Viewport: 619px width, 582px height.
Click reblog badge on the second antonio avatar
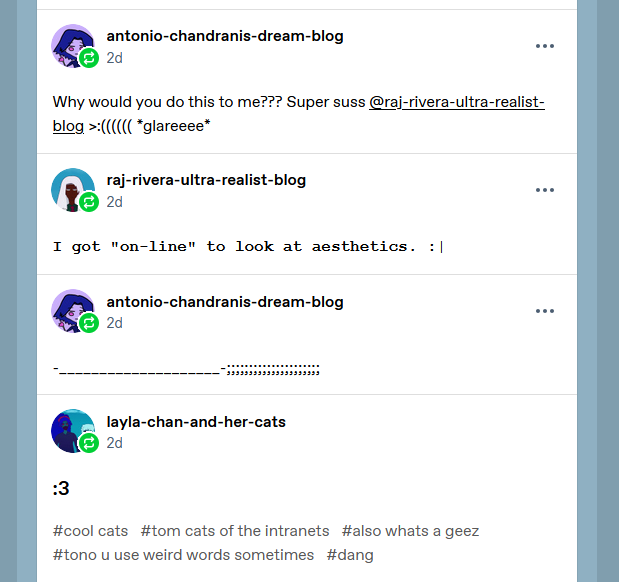coord(89,323)
